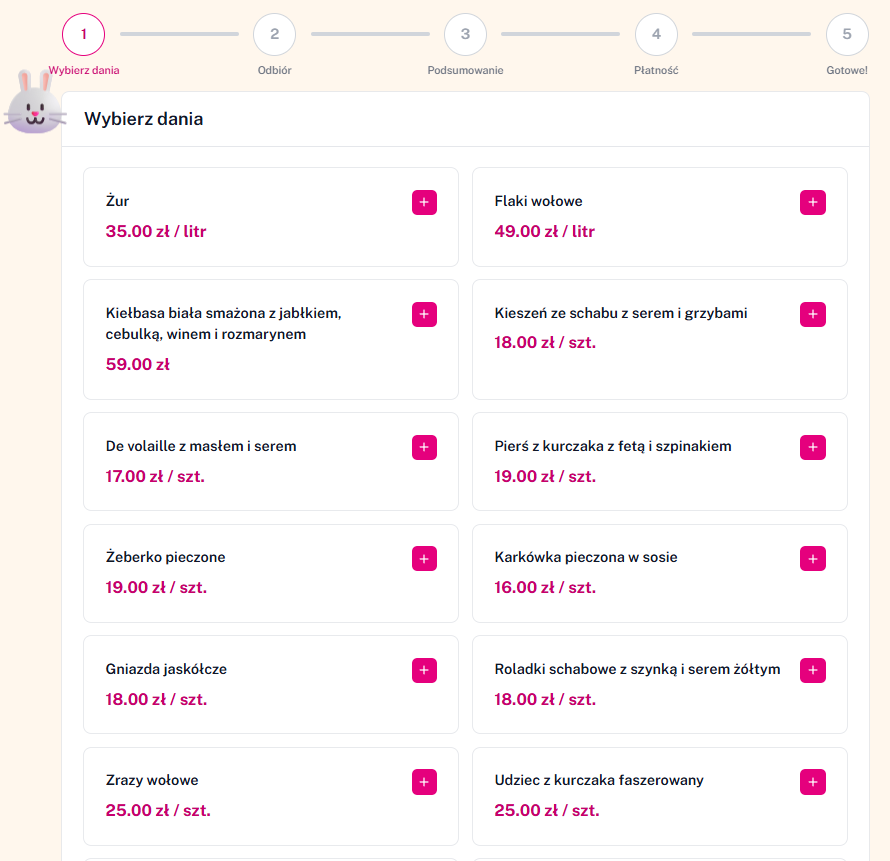Viewport: 890px width, 861px height.
Task: Add Zrazy wołowe with plus button
Action: pos(424,782)
